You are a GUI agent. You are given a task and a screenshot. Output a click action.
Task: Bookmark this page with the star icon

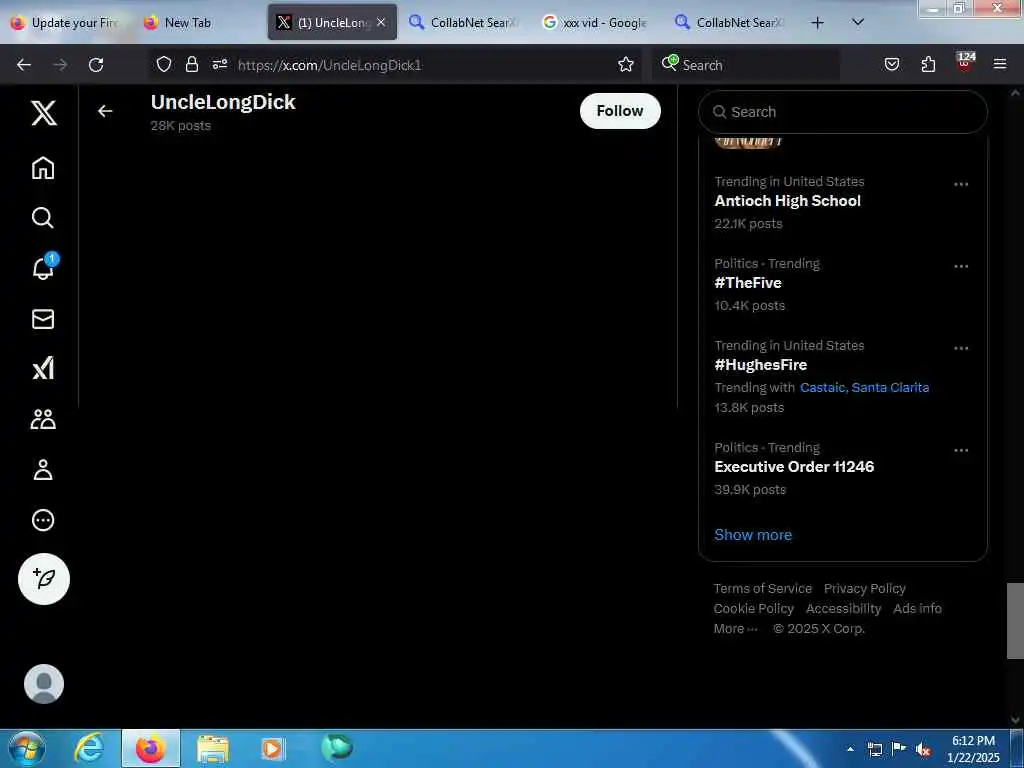tap(626, 64)
